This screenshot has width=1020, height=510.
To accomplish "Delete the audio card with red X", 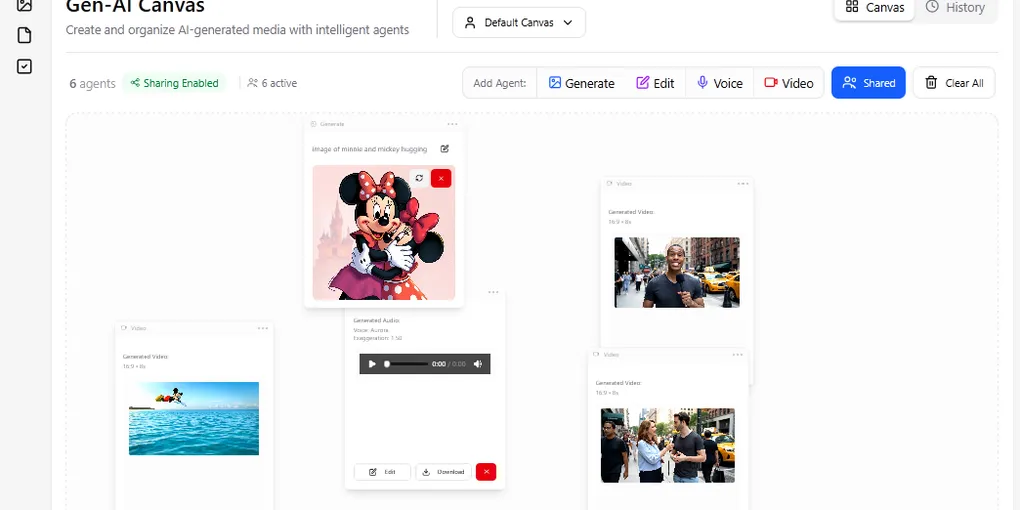I will coord(486,472).
